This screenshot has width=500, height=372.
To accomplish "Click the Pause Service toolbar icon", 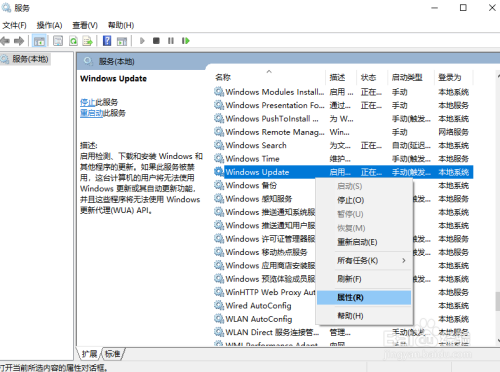I will 171,41.
